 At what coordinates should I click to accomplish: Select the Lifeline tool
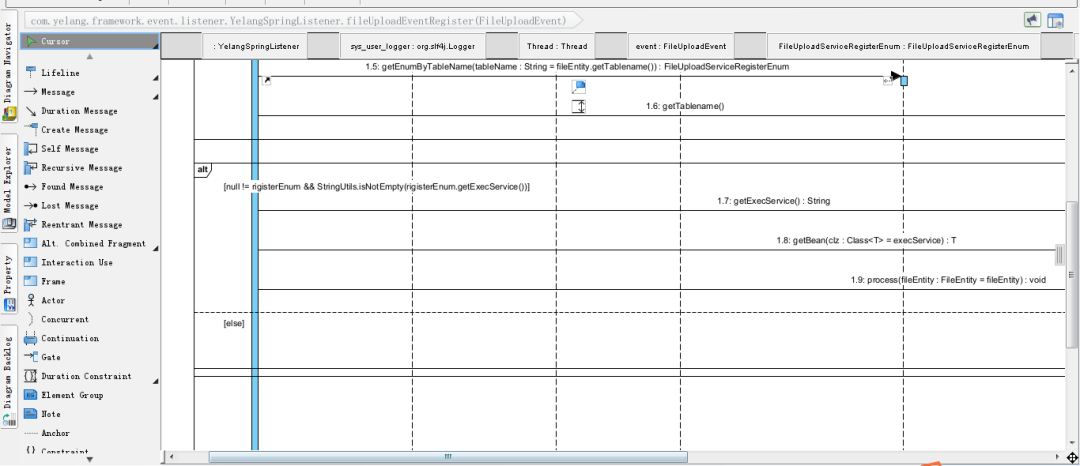60,73
